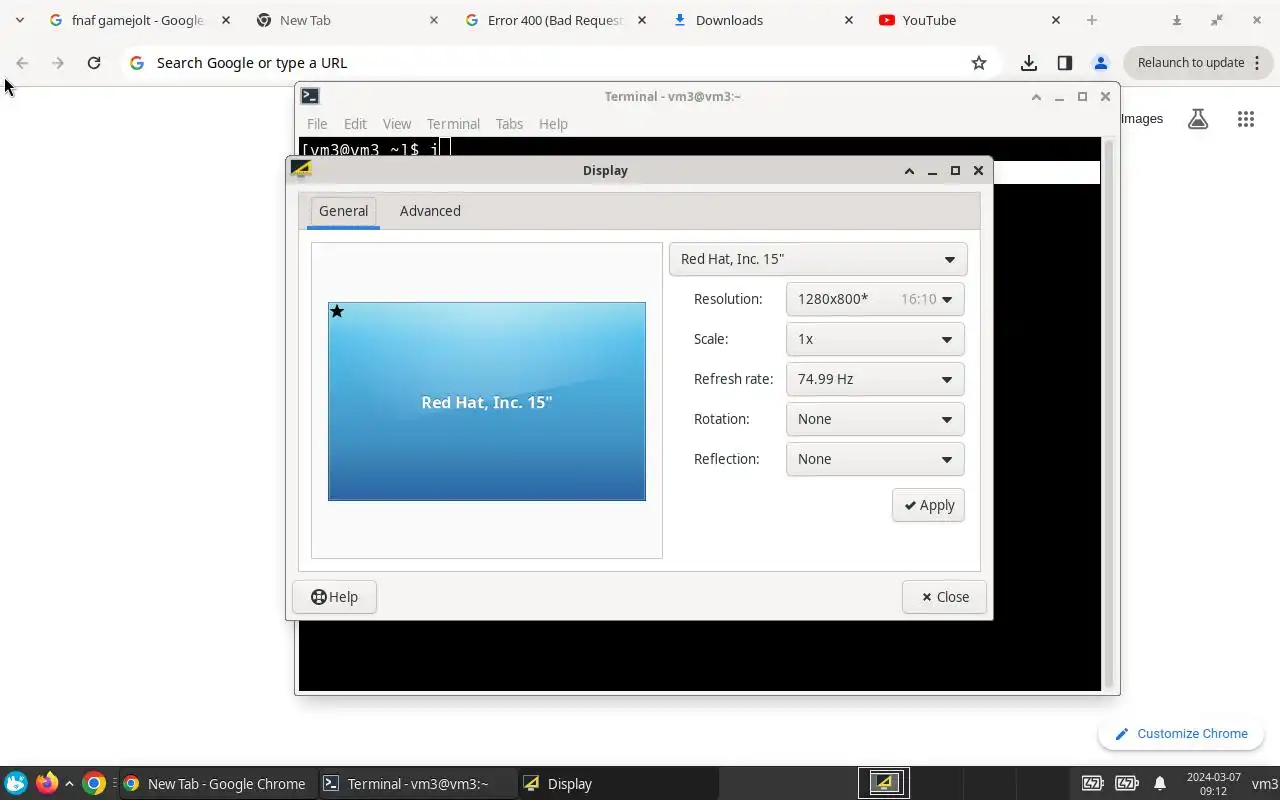
Task: Open the Reflection dropdown
Action: click(875, 459)
